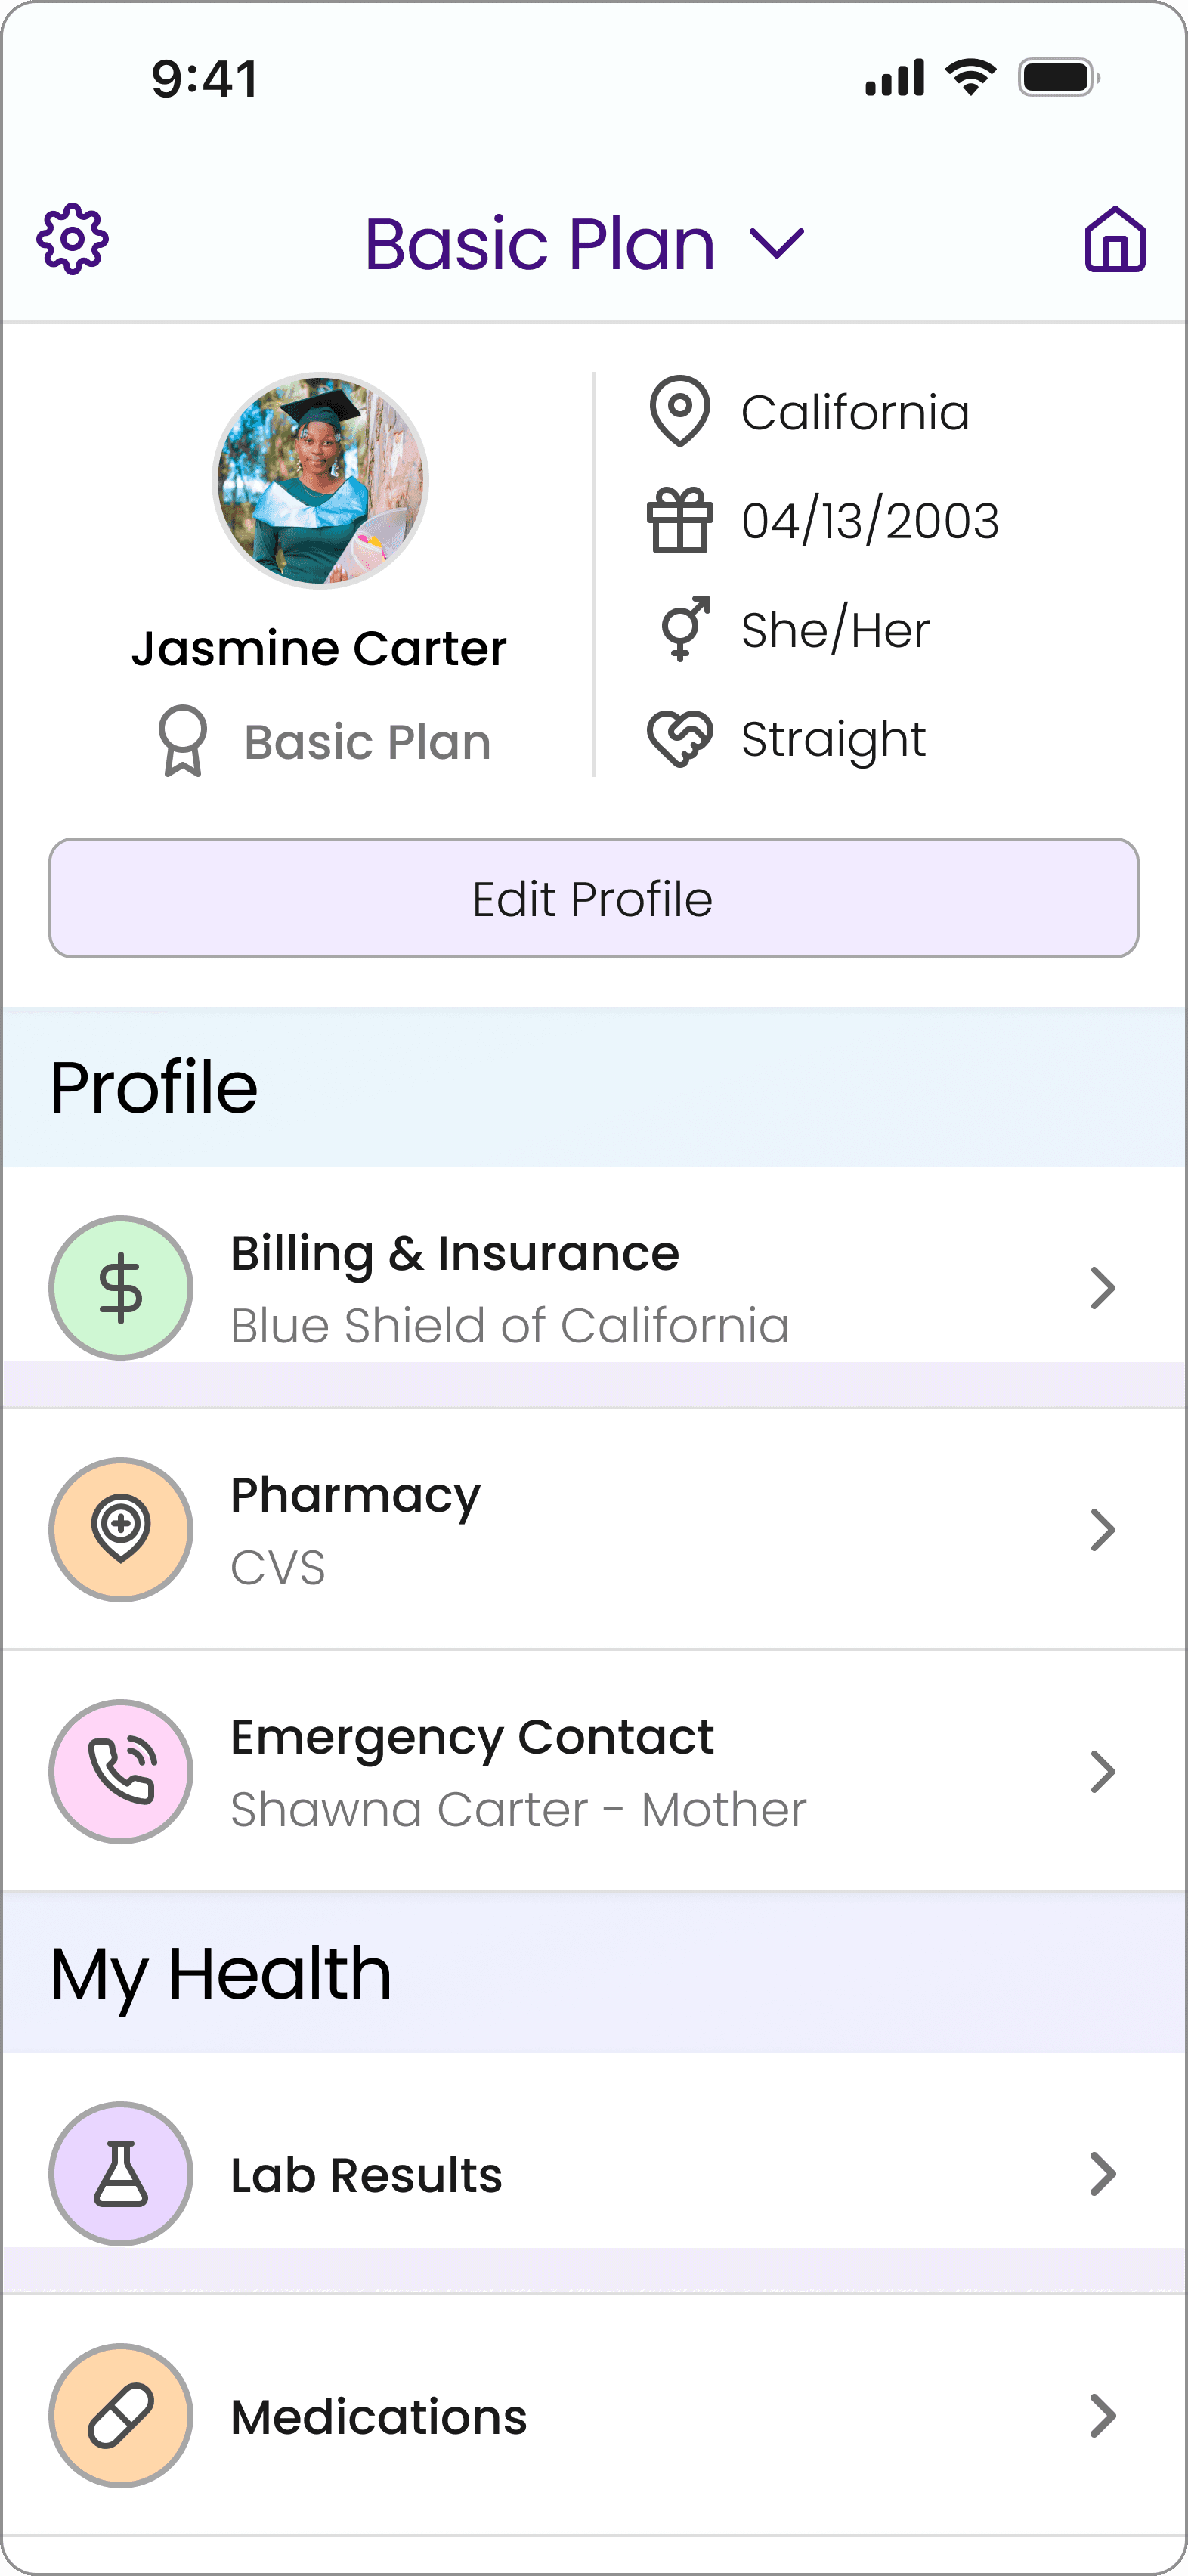Tap the birthday gift icon
Screen dimensions: 1188x2576
[x=680, y=520]
